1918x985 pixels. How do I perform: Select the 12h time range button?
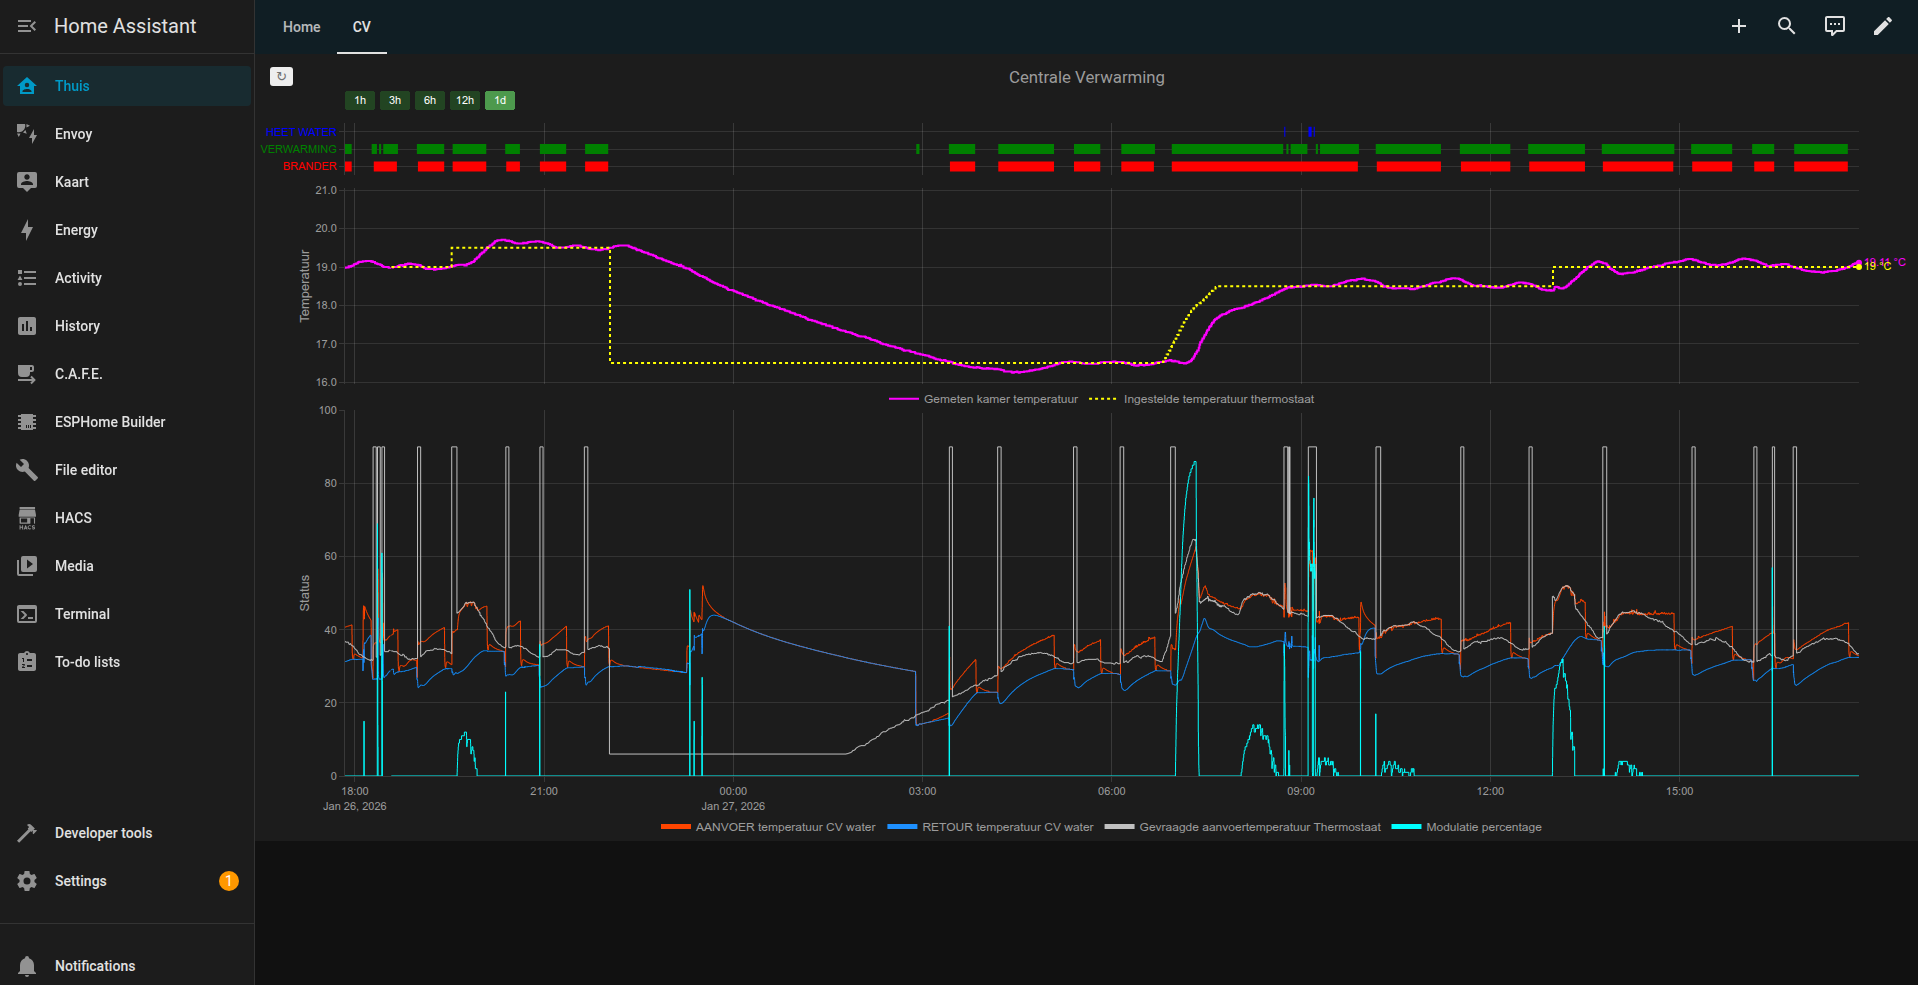(x=465, y=100)
